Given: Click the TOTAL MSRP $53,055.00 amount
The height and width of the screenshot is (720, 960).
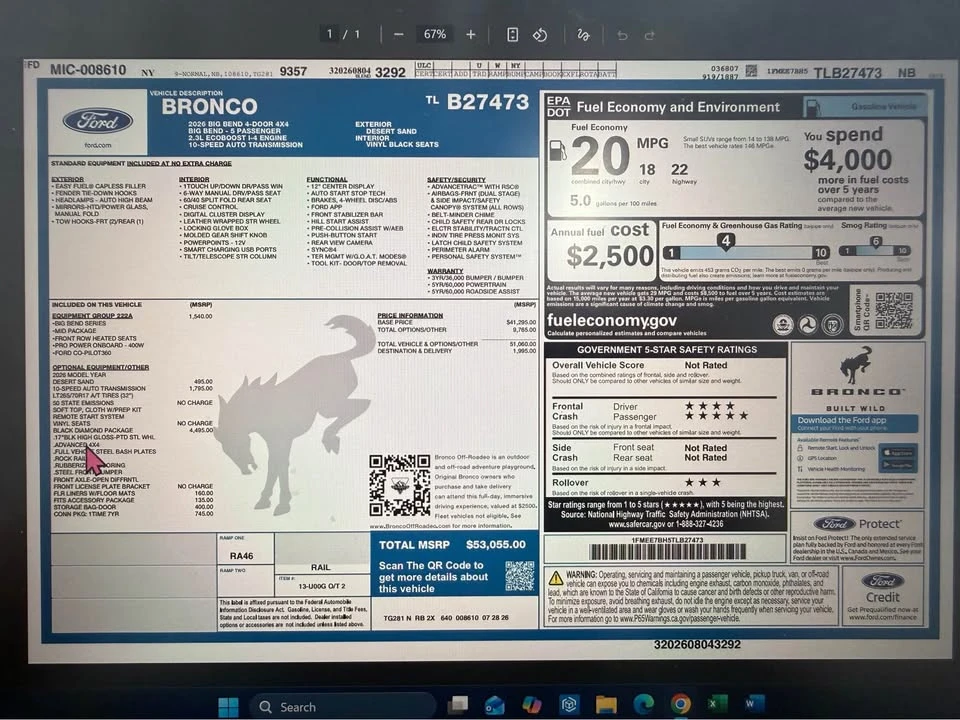Looking at the screenshot, I should pyautogui.click(x=495, y=544).
